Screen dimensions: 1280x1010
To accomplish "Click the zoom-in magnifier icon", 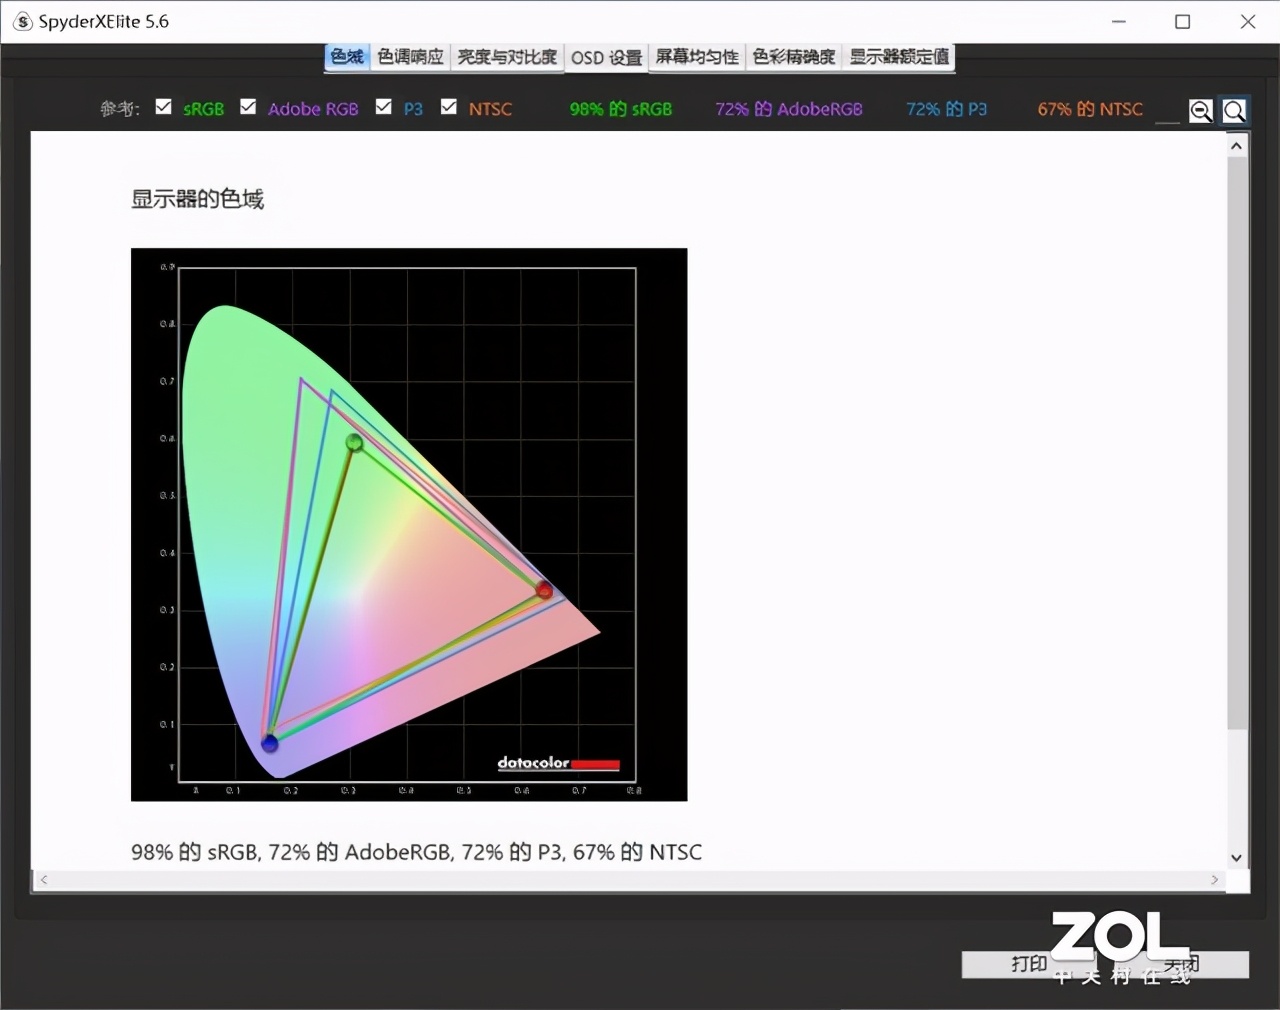I will [x=1234, y=111].
